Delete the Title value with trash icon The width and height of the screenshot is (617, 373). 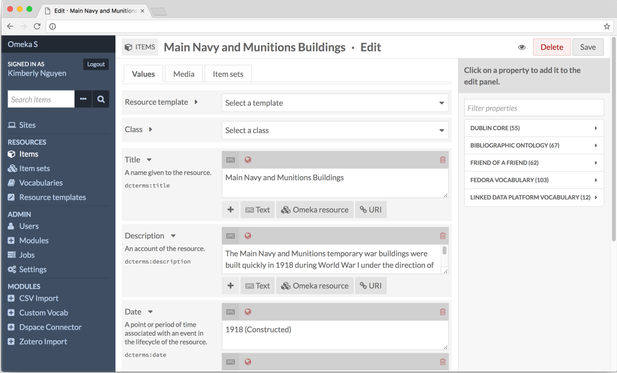pos(442,160)
